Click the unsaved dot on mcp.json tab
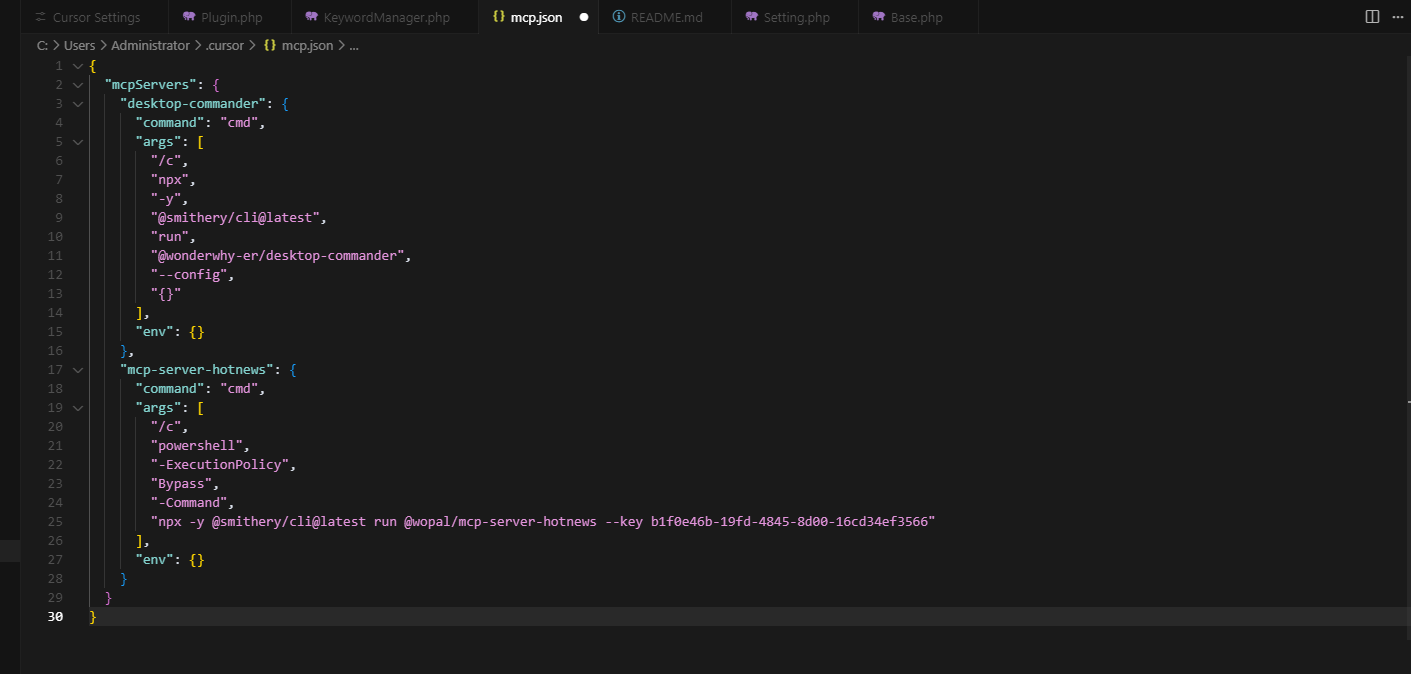1411x674 pixels. click(x=583, y=17)
